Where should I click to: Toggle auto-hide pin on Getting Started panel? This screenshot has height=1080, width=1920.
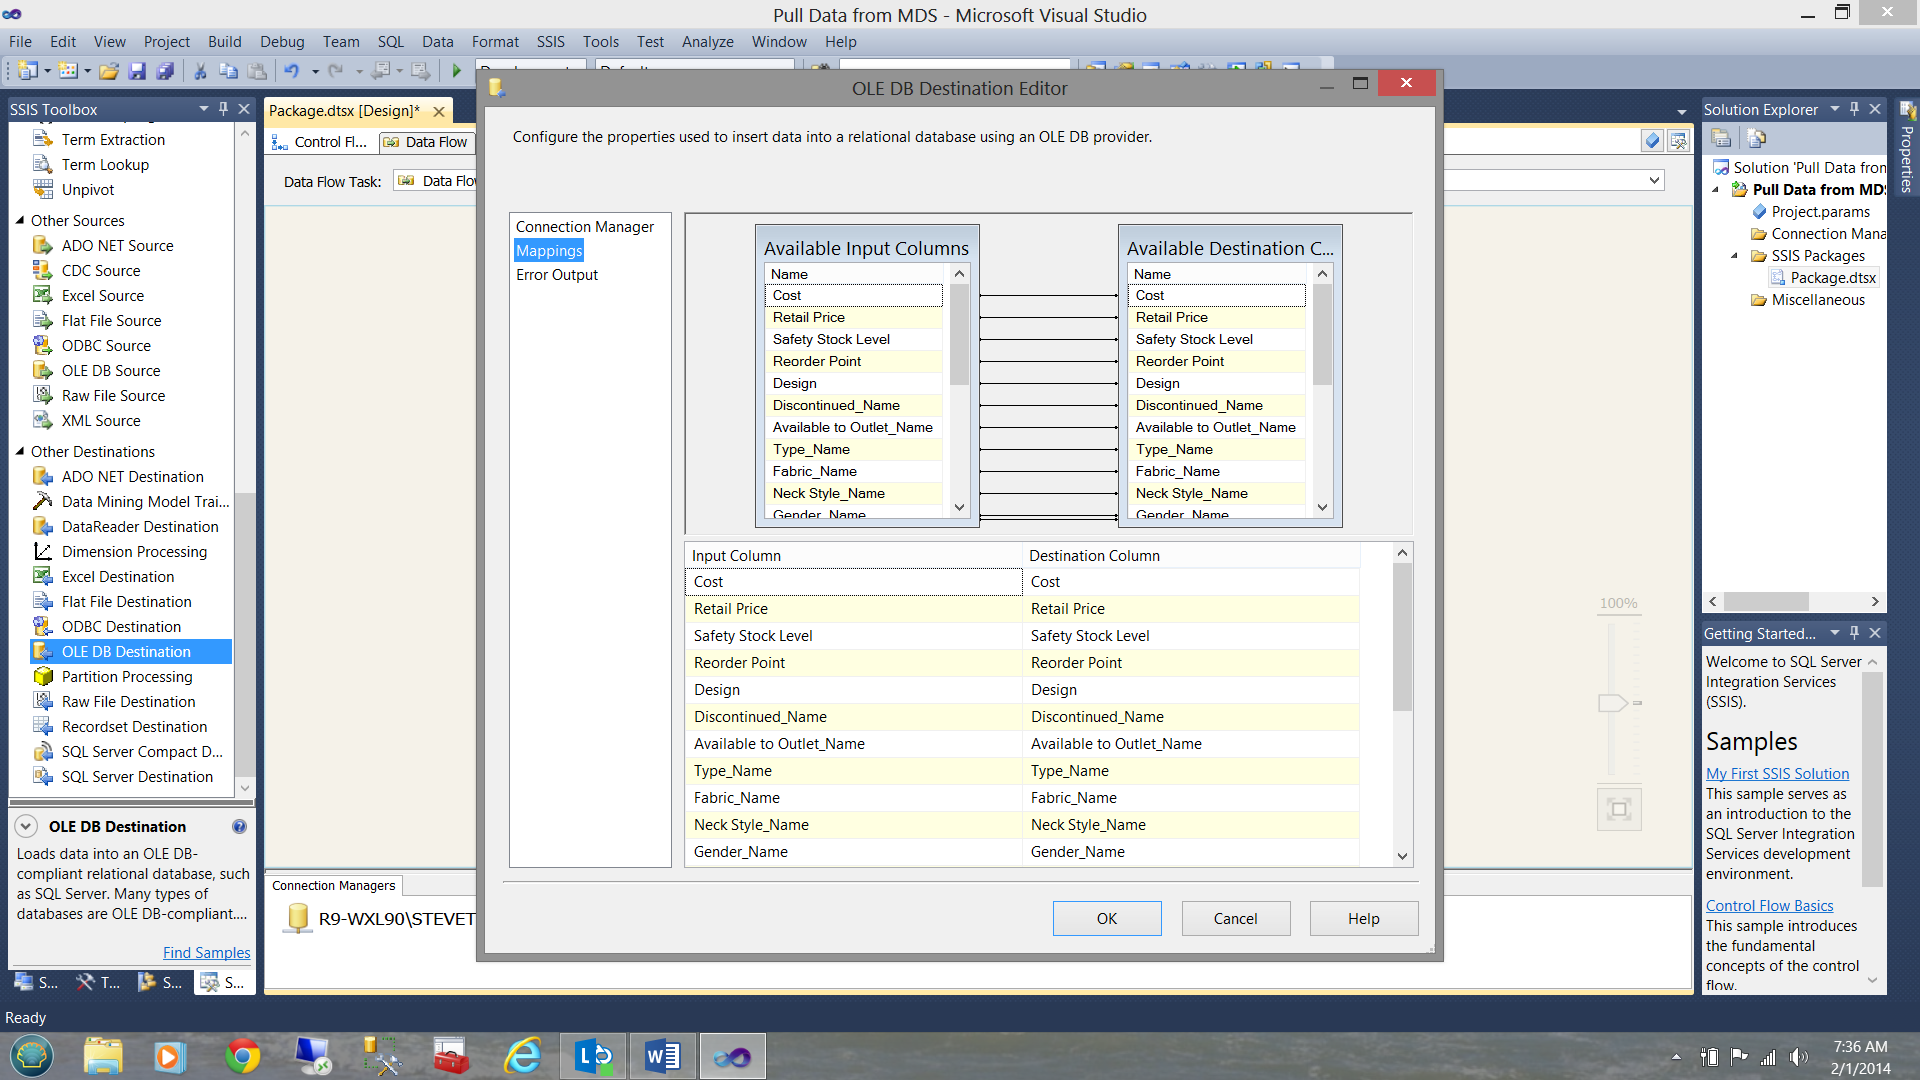(1855, 633)
